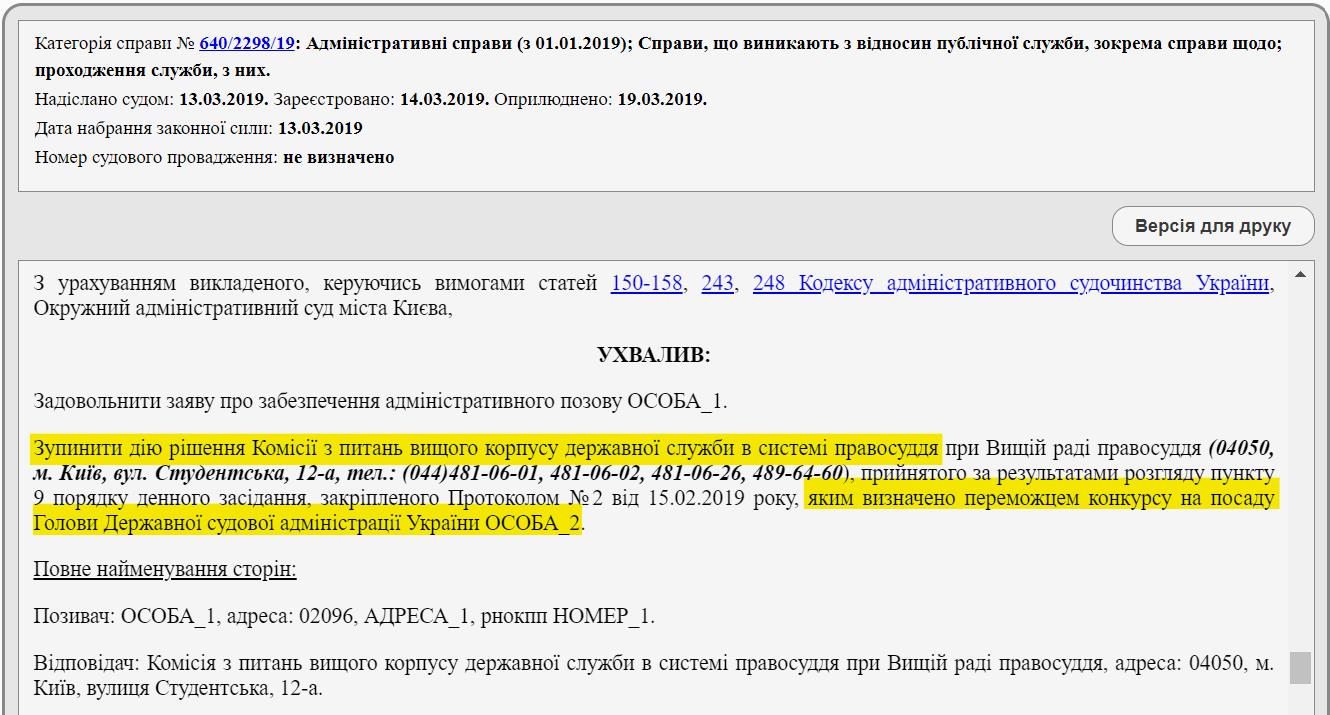Click the не визначено proceeding number value
Viewport: 1330px width, 715px height.
(338, 157)
